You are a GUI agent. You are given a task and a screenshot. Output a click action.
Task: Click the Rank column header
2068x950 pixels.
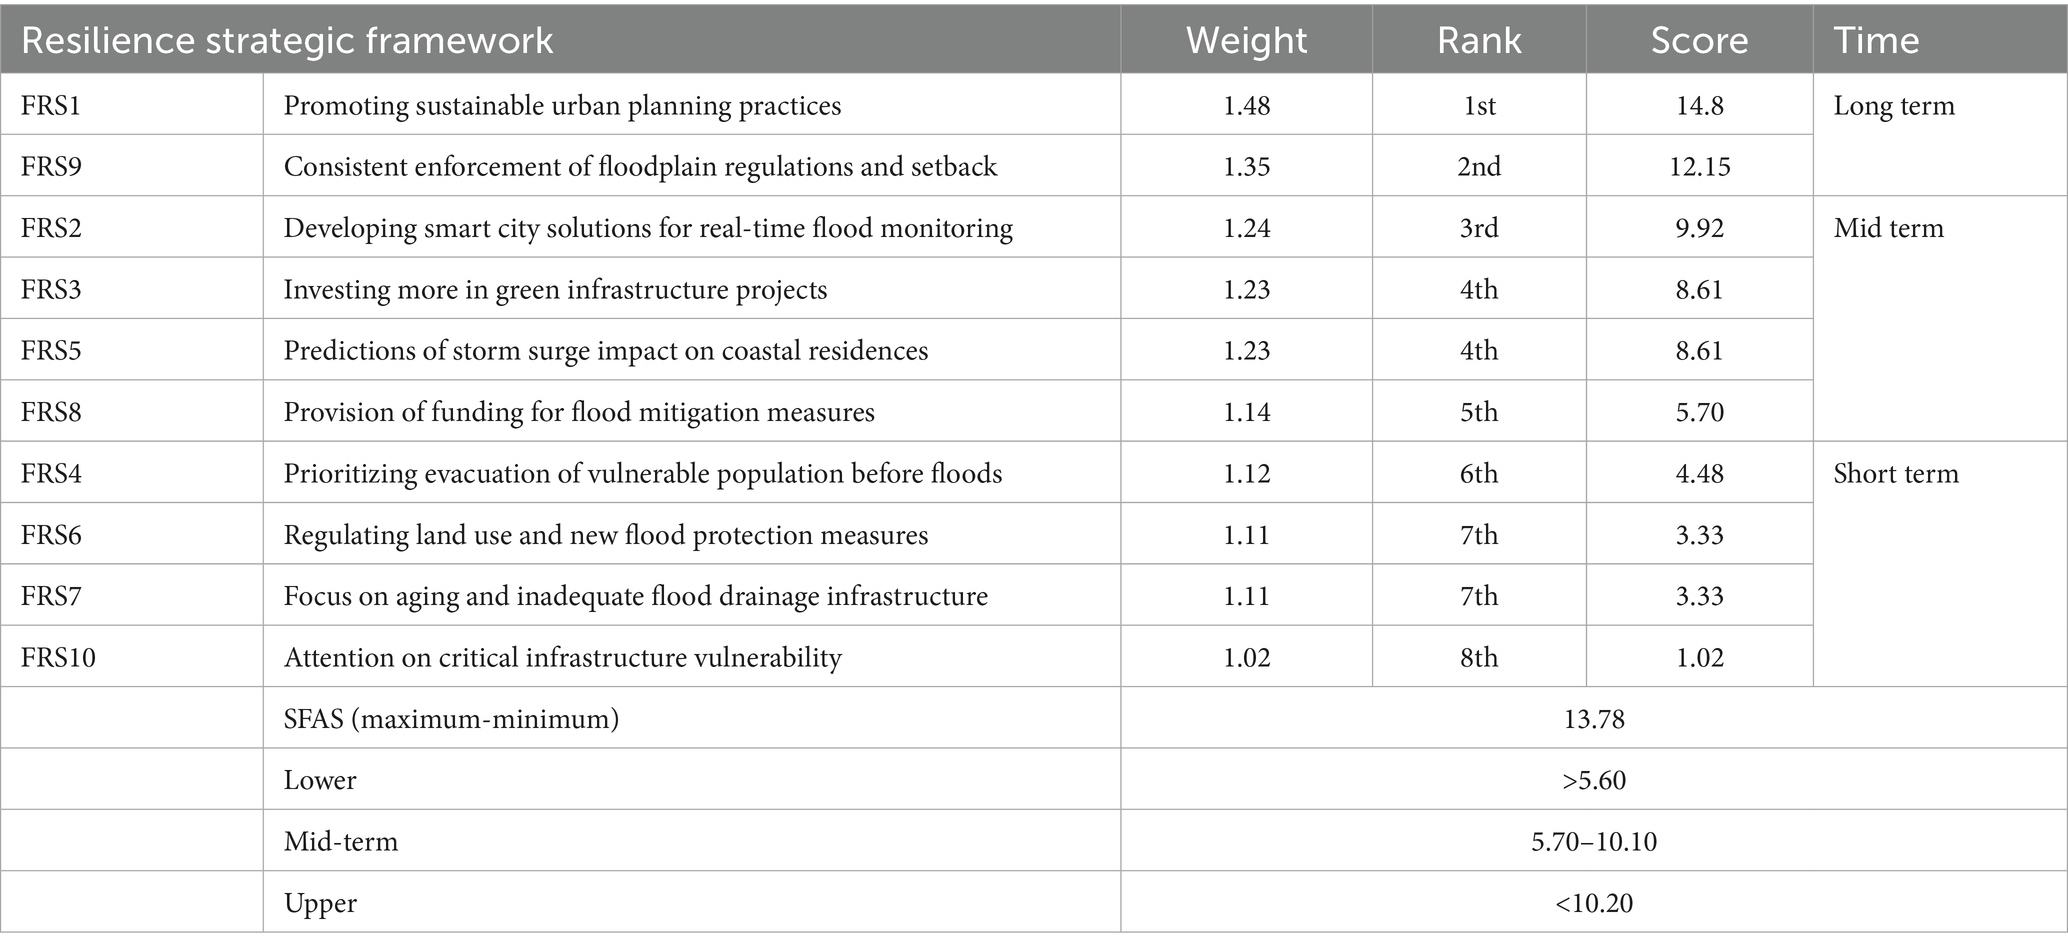click(x=1478, y=40)
